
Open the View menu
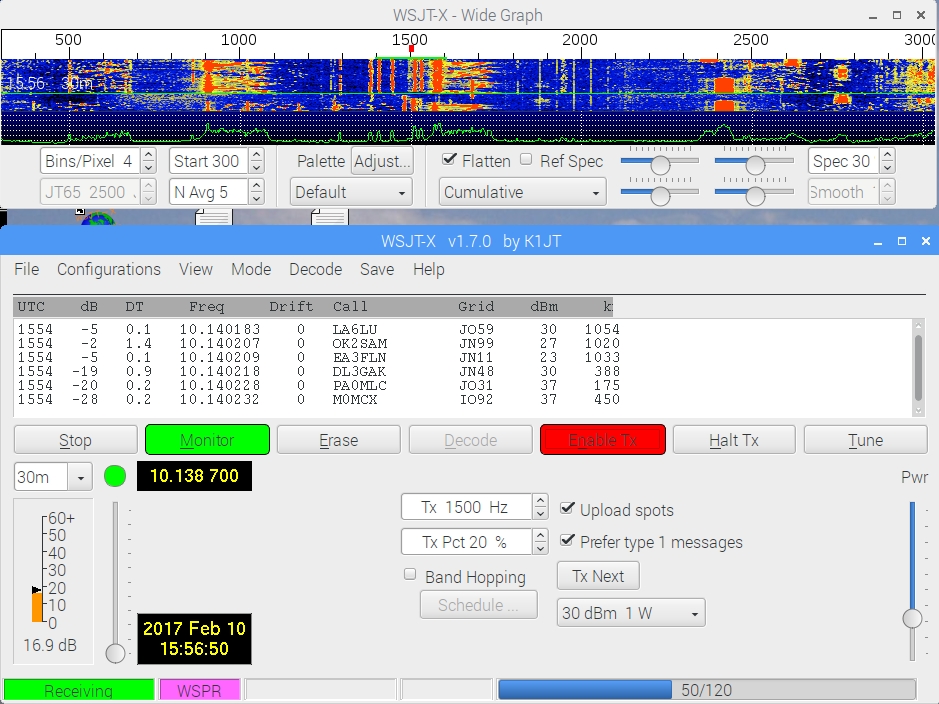pyautogui.click(x=196, y=269)
